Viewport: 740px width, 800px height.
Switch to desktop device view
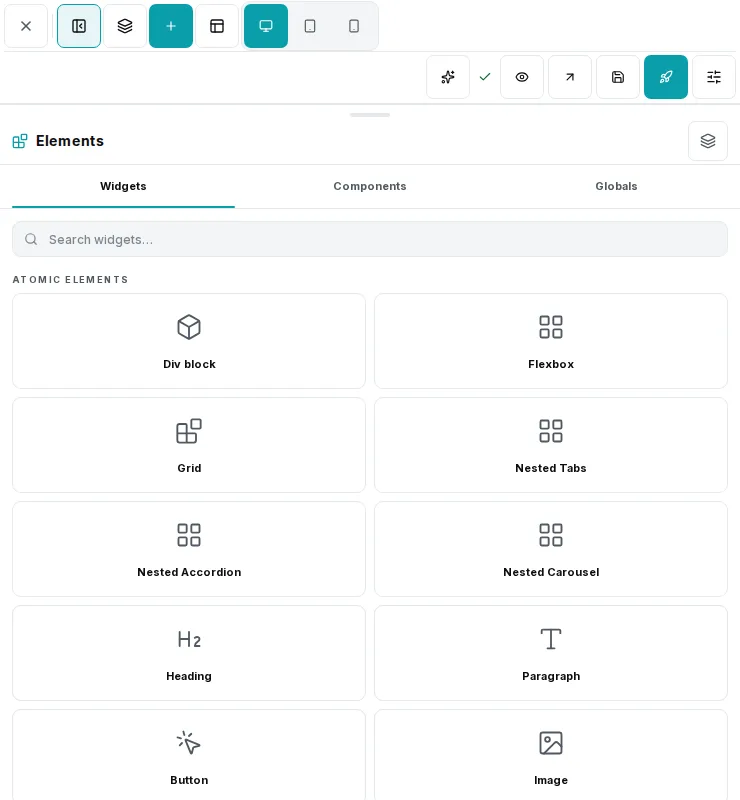coord(266,26)
